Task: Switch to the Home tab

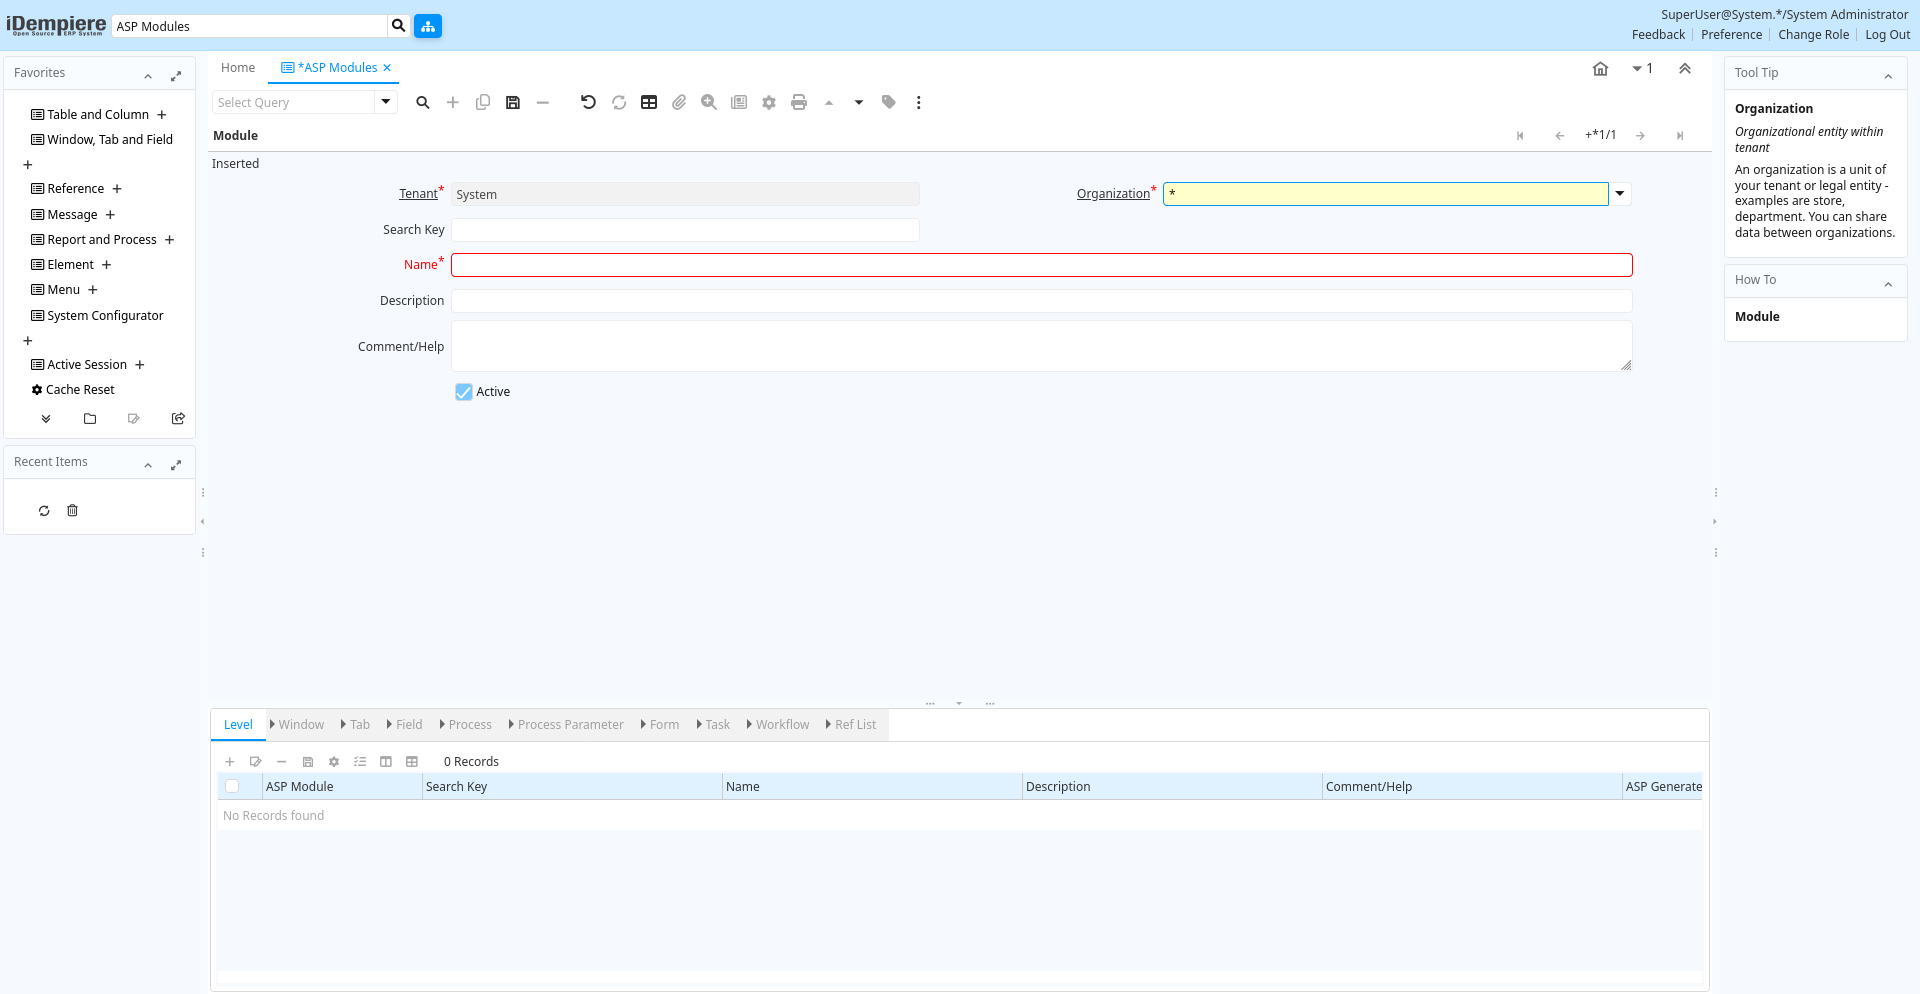Action: [x=238, y=68]
